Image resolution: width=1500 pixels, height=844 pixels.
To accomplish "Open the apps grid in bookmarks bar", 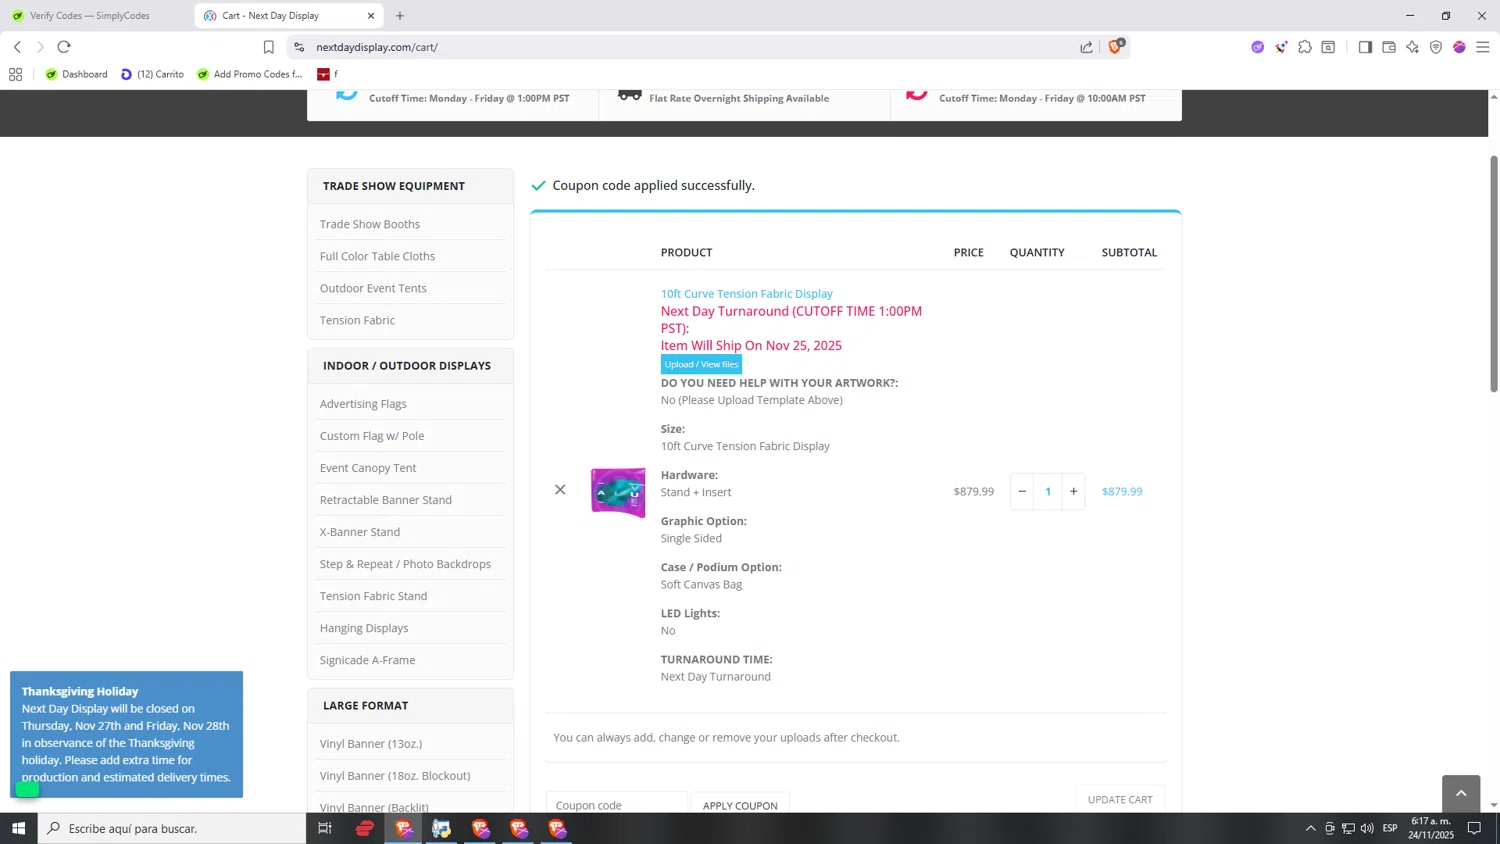I will point(15,74).
